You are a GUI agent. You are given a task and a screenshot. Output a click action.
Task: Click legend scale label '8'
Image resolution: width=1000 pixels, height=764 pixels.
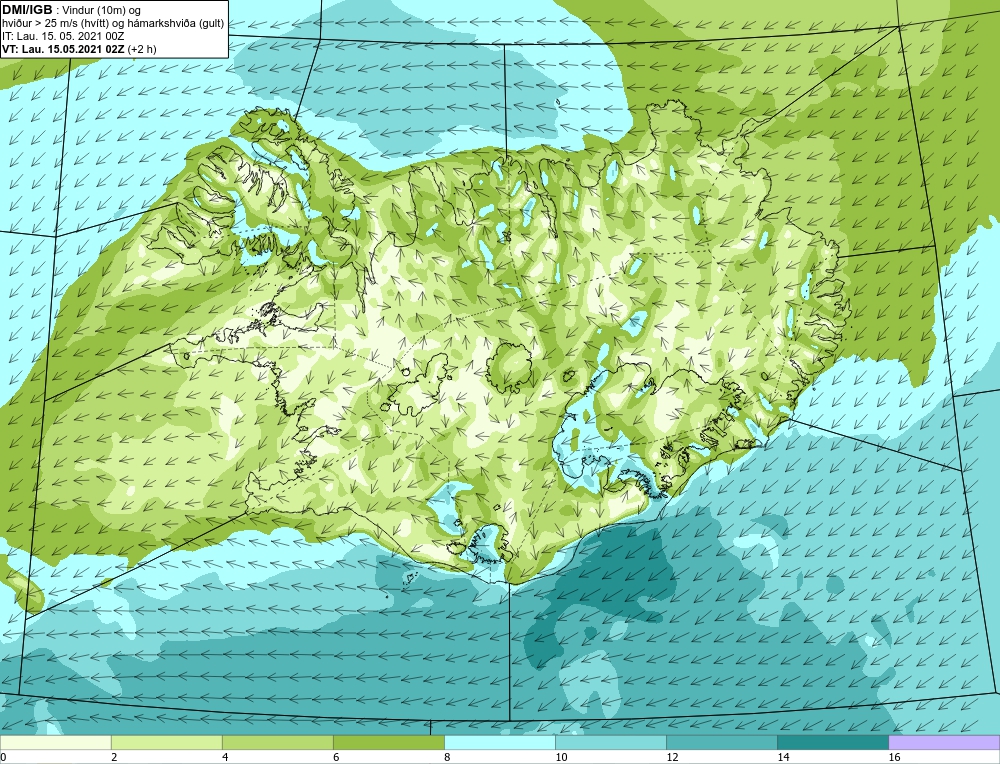coord(447,757)
